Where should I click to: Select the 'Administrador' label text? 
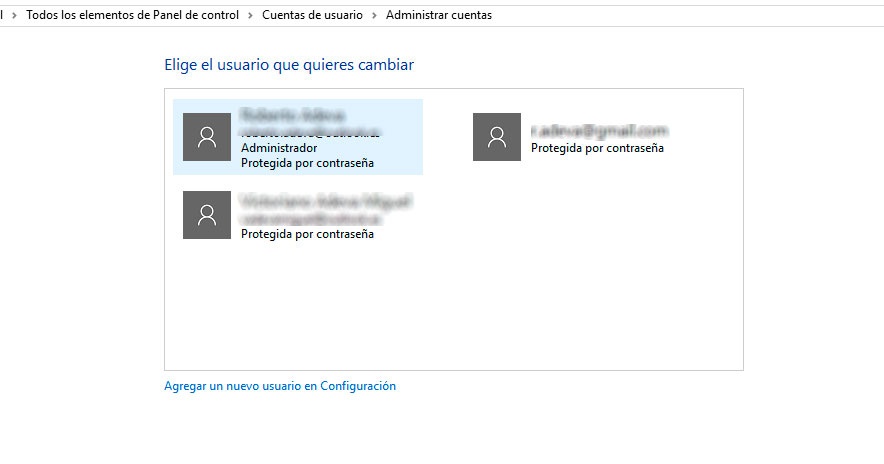click(279, 148)
